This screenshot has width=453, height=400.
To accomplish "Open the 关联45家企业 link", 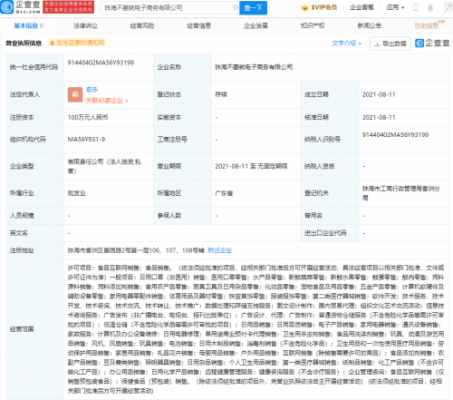I will pyautogui.click(x=107, y=100).
